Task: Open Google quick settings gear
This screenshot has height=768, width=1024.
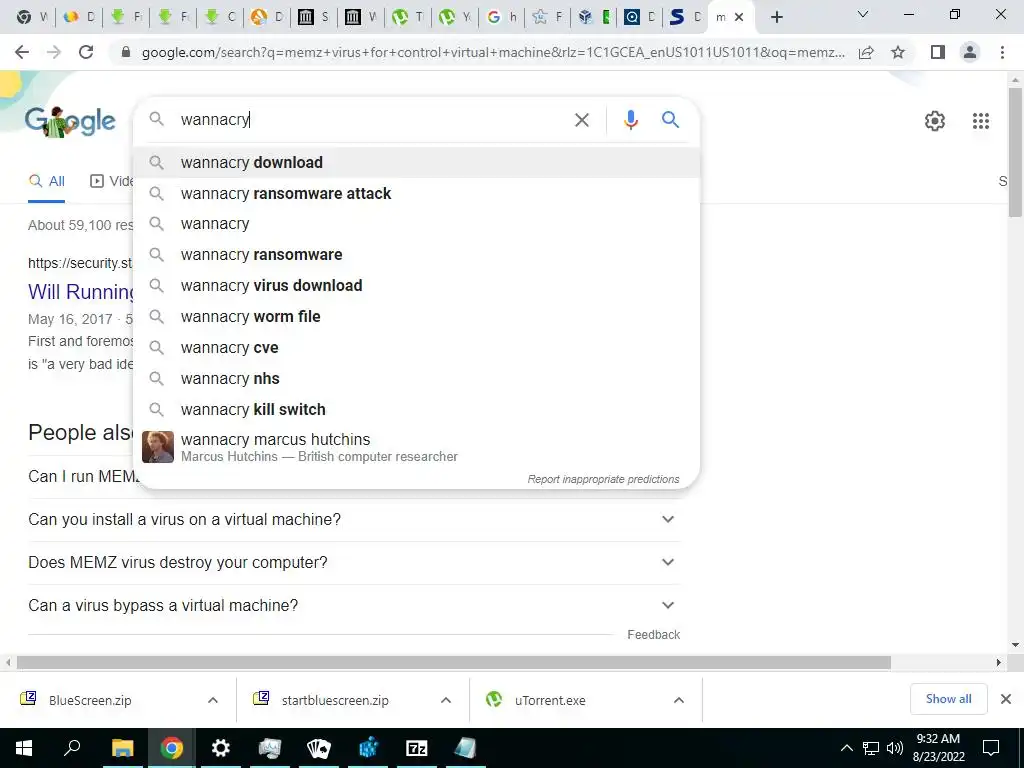Action: coord(935,121)
